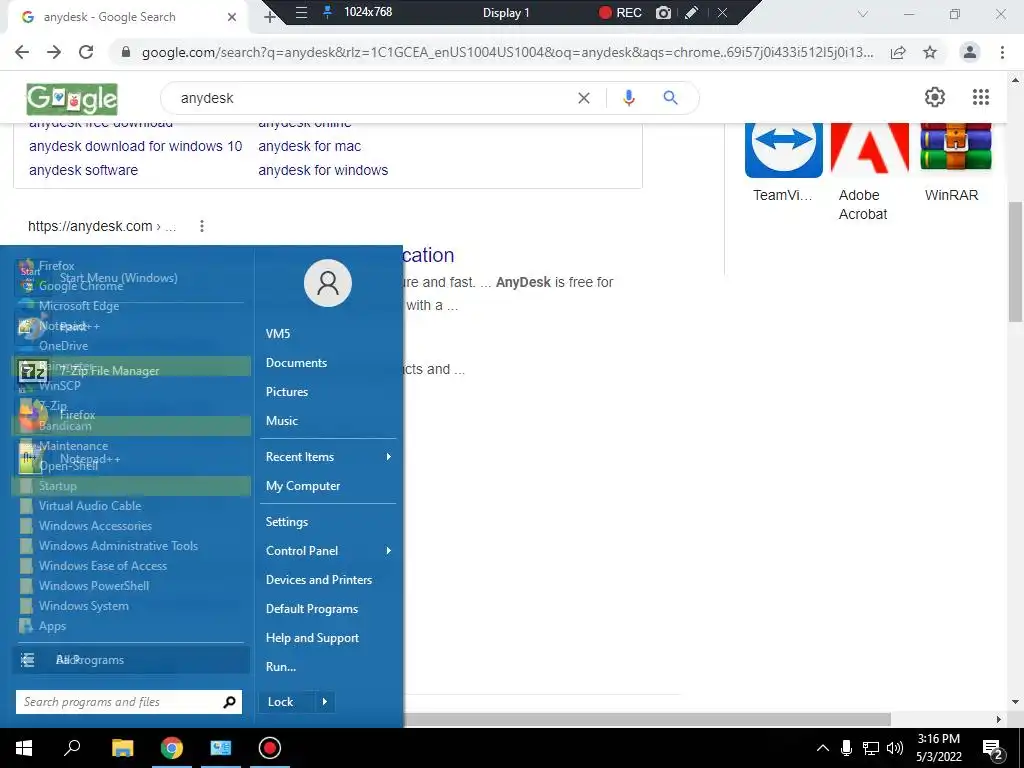
Task: Open the VM5 user folder link
Action: (x=278, y=334)
